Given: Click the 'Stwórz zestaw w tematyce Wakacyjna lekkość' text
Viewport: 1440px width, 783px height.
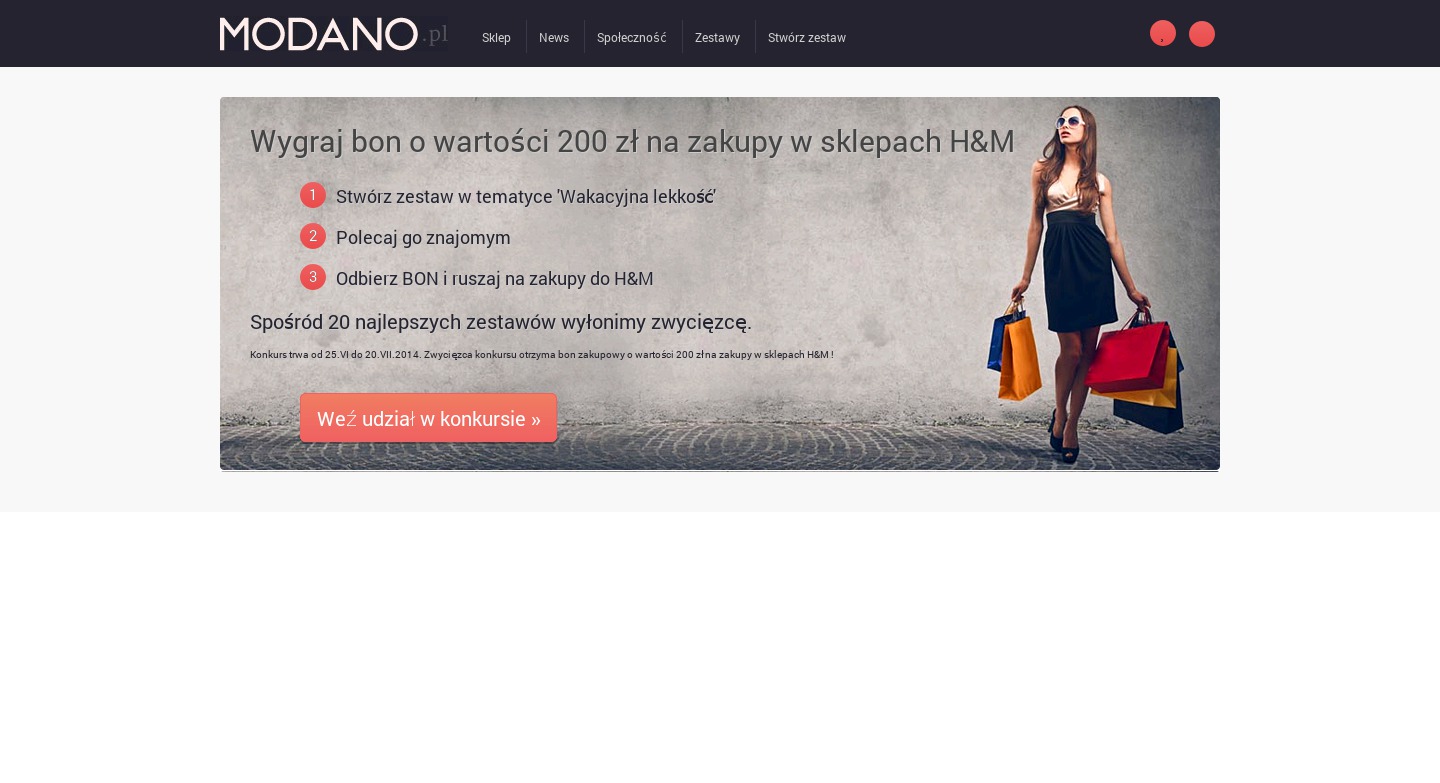Looking at the screenshot, I should click(526, 196).
